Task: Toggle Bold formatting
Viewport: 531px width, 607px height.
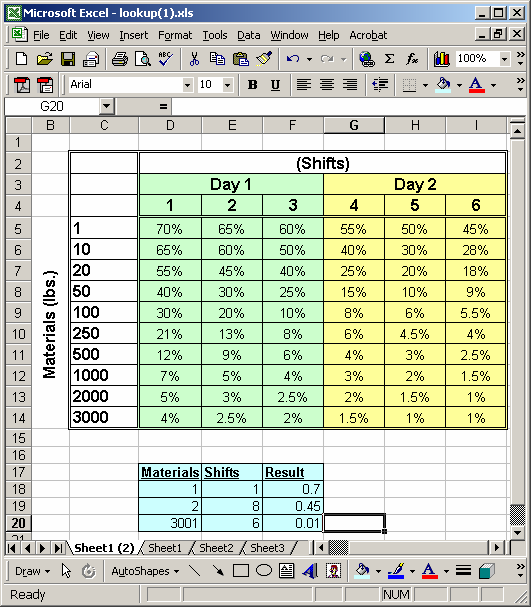Action: pos(252,85)
